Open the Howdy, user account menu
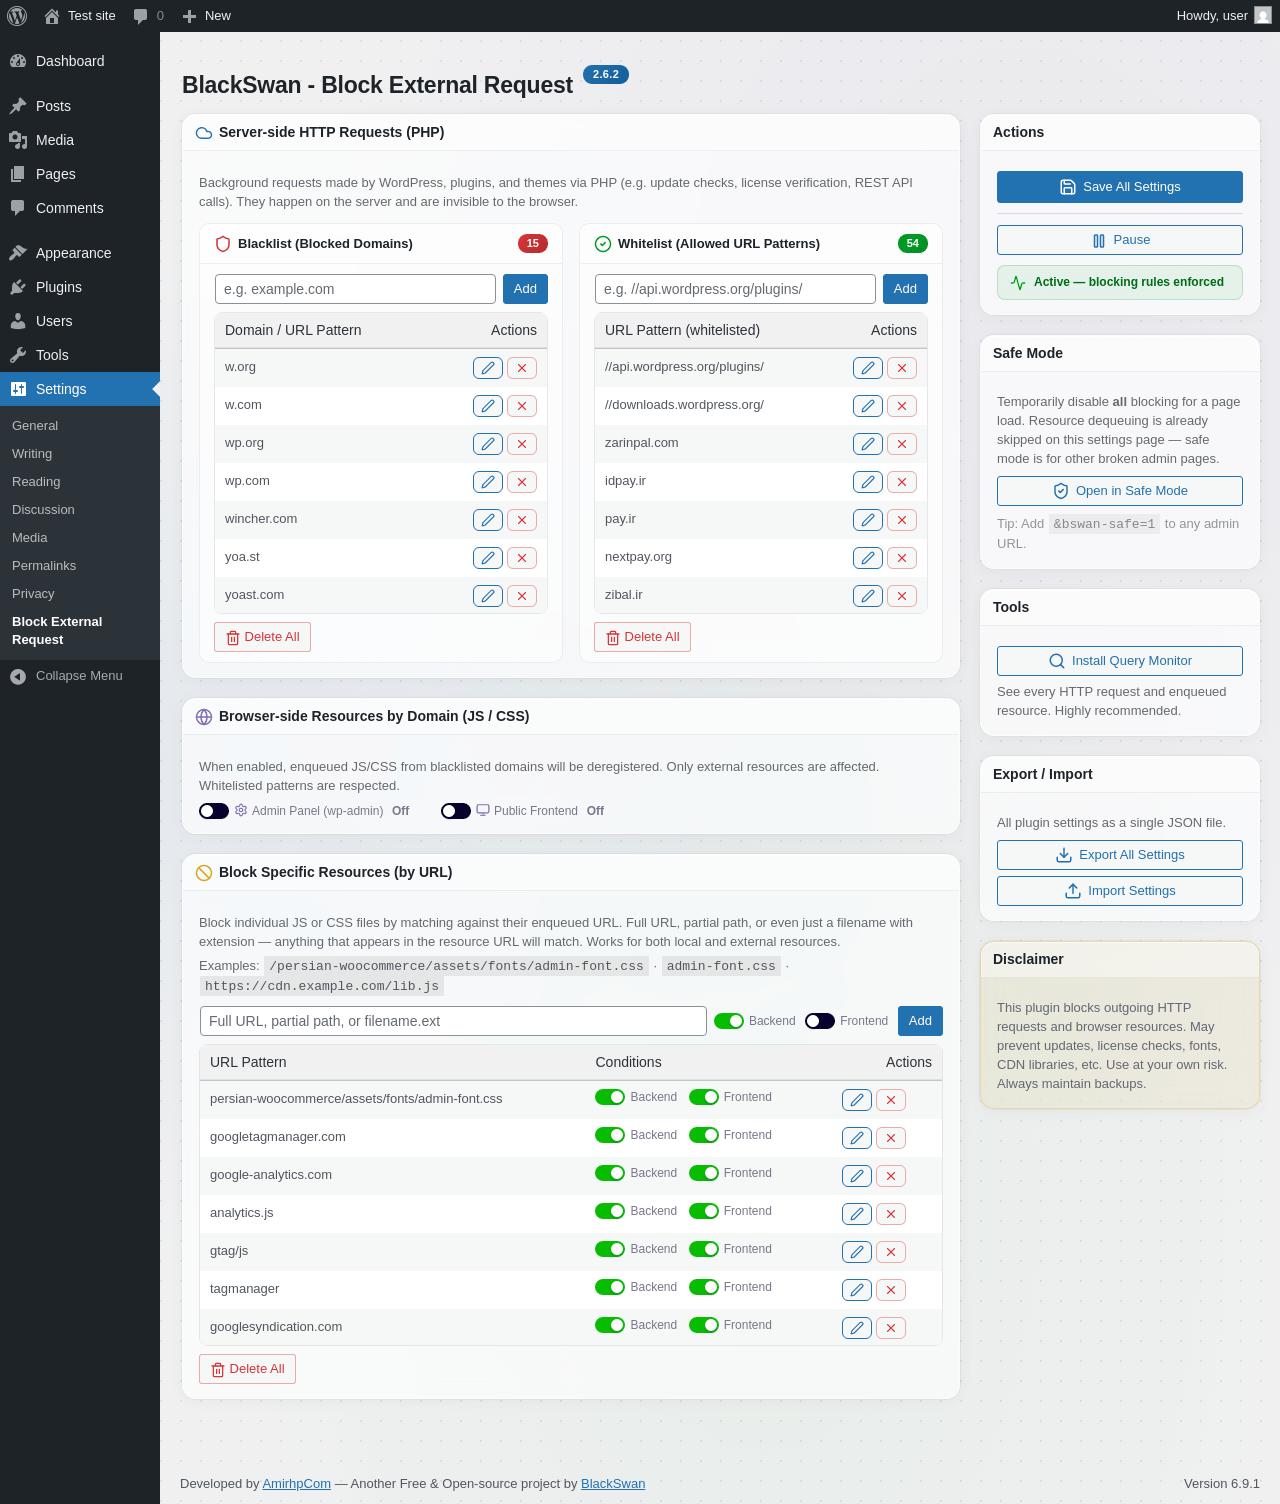The width and height of the screenshot is (1280, 1504). coord(1223,16)
